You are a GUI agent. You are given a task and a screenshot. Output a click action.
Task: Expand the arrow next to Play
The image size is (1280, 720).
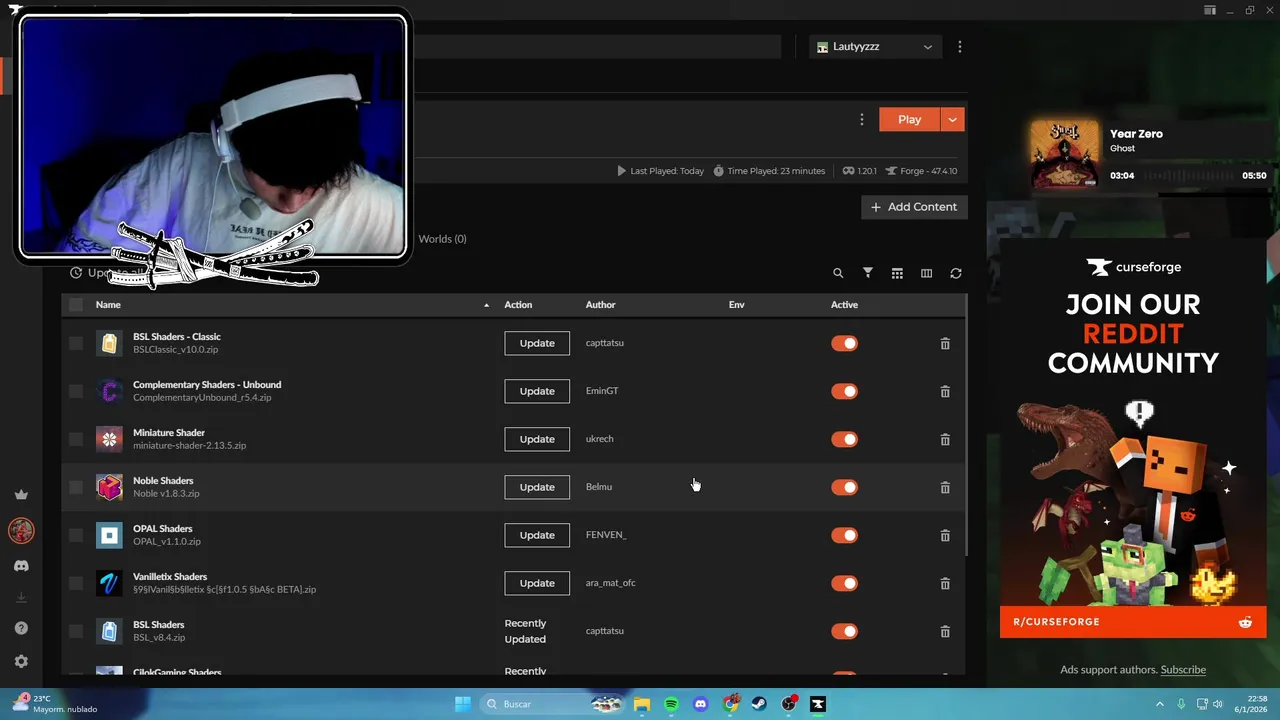pos(952,119)
